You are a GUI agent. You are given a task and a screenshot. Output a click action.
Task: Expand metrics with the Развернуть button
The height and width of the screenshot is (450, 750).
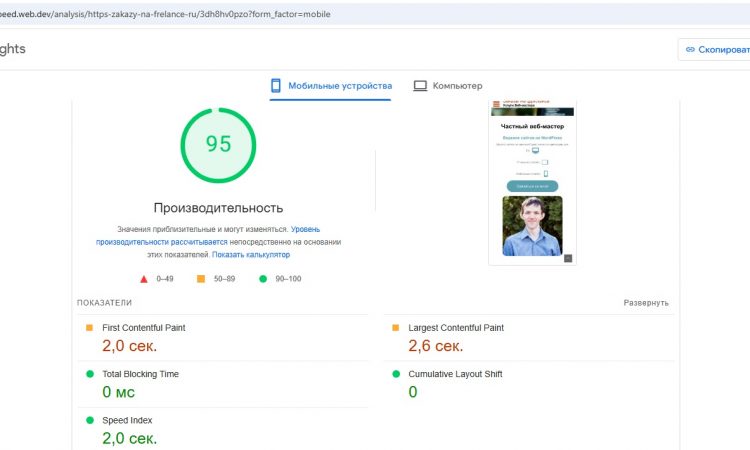tap(646, 303)
